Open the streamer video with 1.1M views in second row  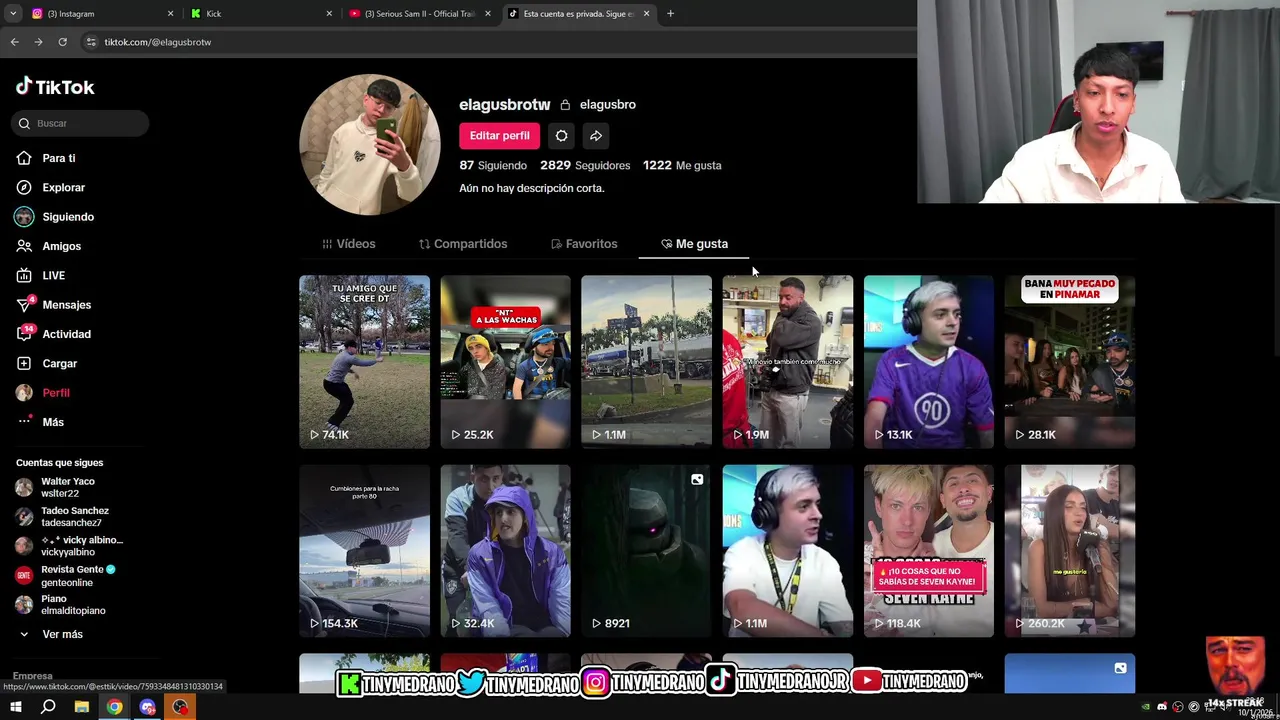click(788, 550)
